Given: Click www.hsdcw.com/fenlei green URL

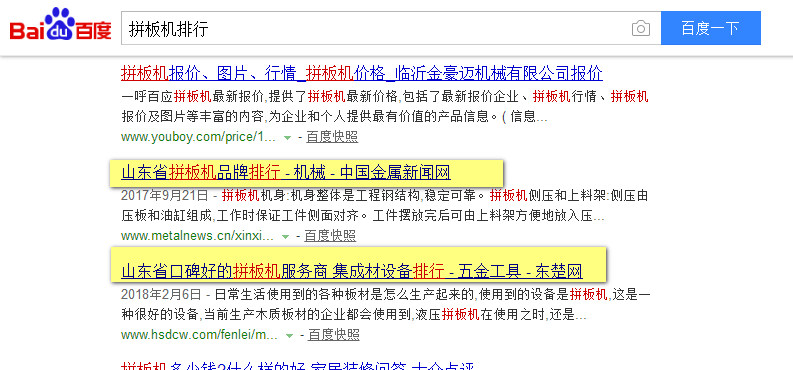Looking at the screenshot, I should pos(199,335).
